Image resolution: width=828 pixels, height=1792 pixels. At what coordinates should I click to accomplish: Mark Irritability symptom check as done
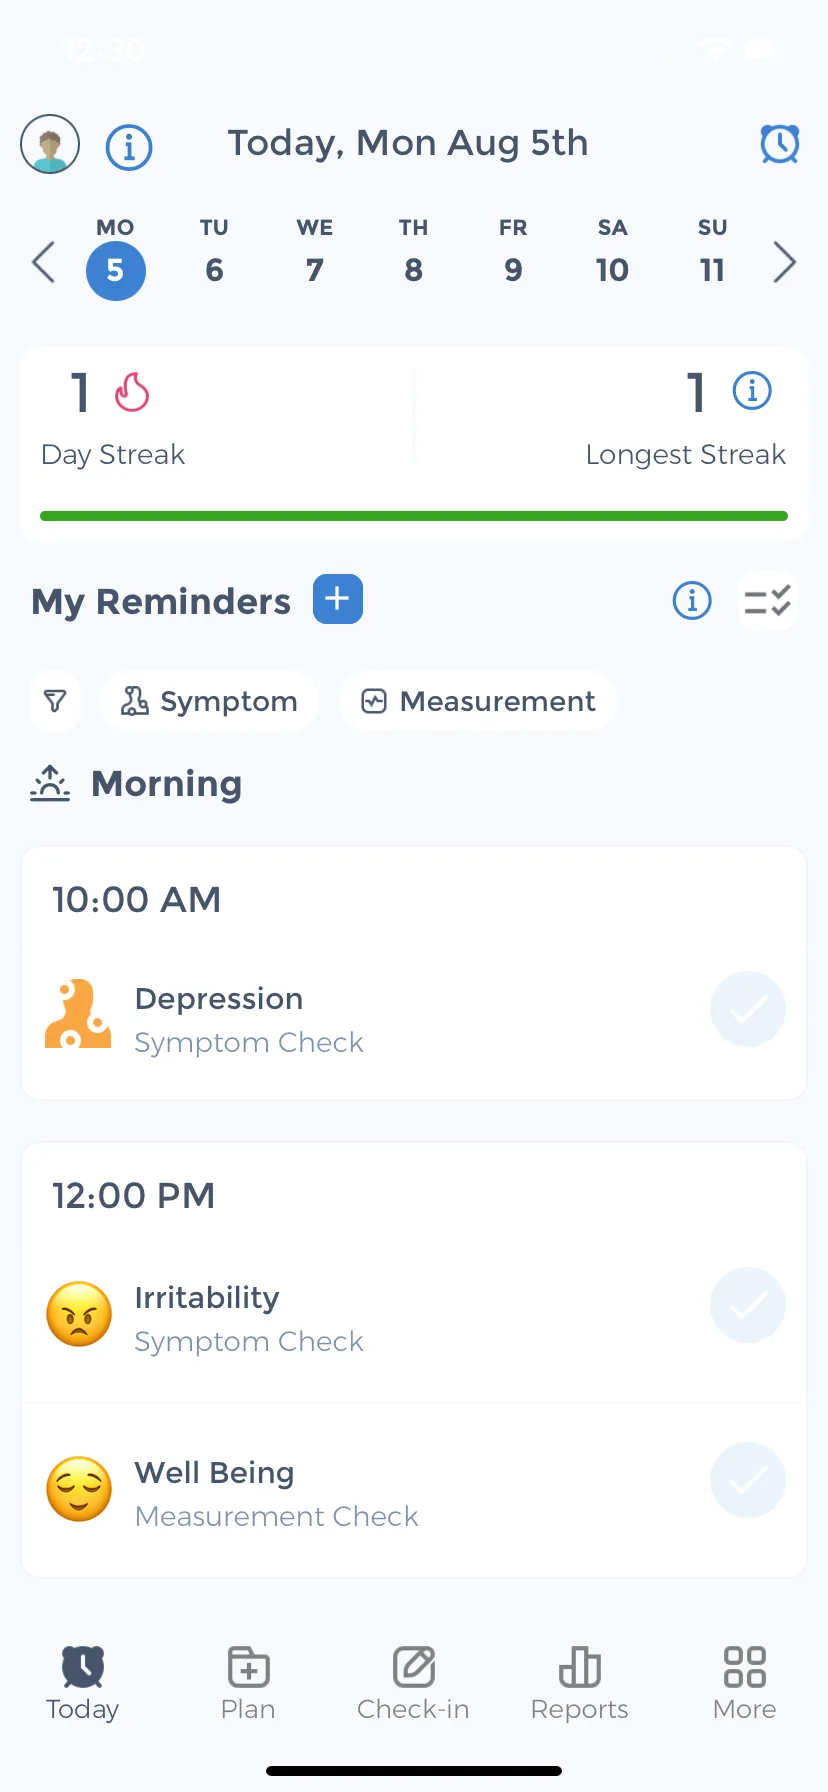[x=748, y=1305]
